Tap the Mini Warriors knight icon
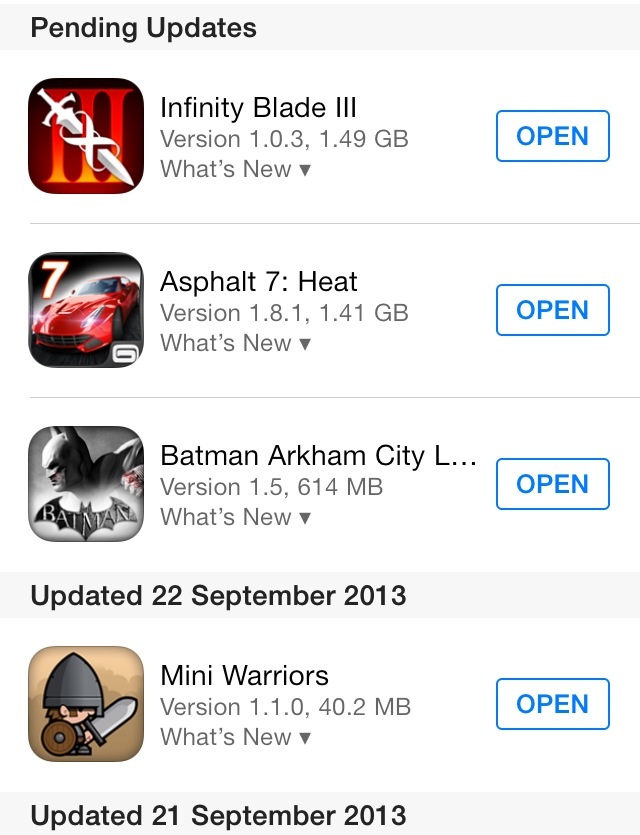 (x=86, y=704)
